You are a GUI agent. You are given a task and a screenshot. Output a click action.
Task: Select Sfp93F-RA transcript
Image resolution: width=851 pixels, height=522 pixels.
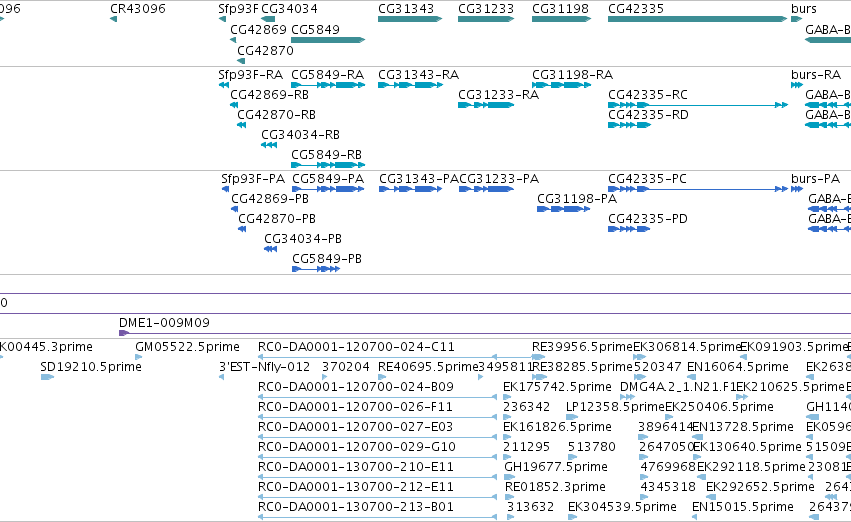click(x=224, y=85)
